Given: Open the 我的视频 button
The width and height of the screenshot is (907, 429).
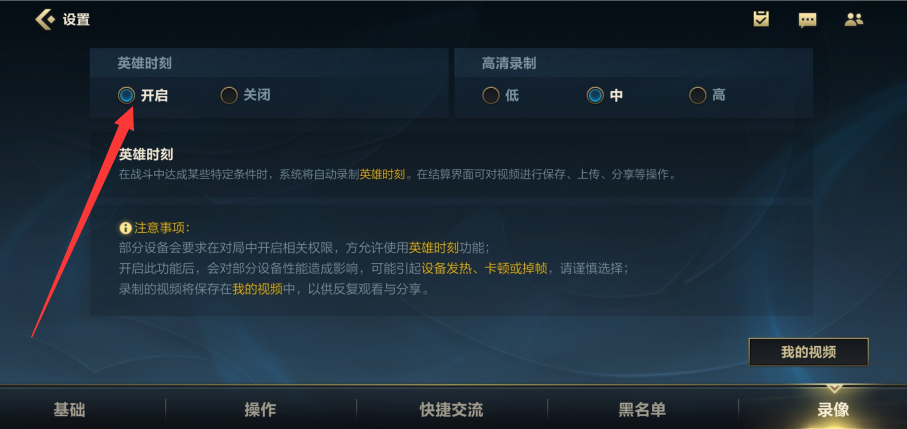Looking at the screenshot, I should tap(809, 352).
